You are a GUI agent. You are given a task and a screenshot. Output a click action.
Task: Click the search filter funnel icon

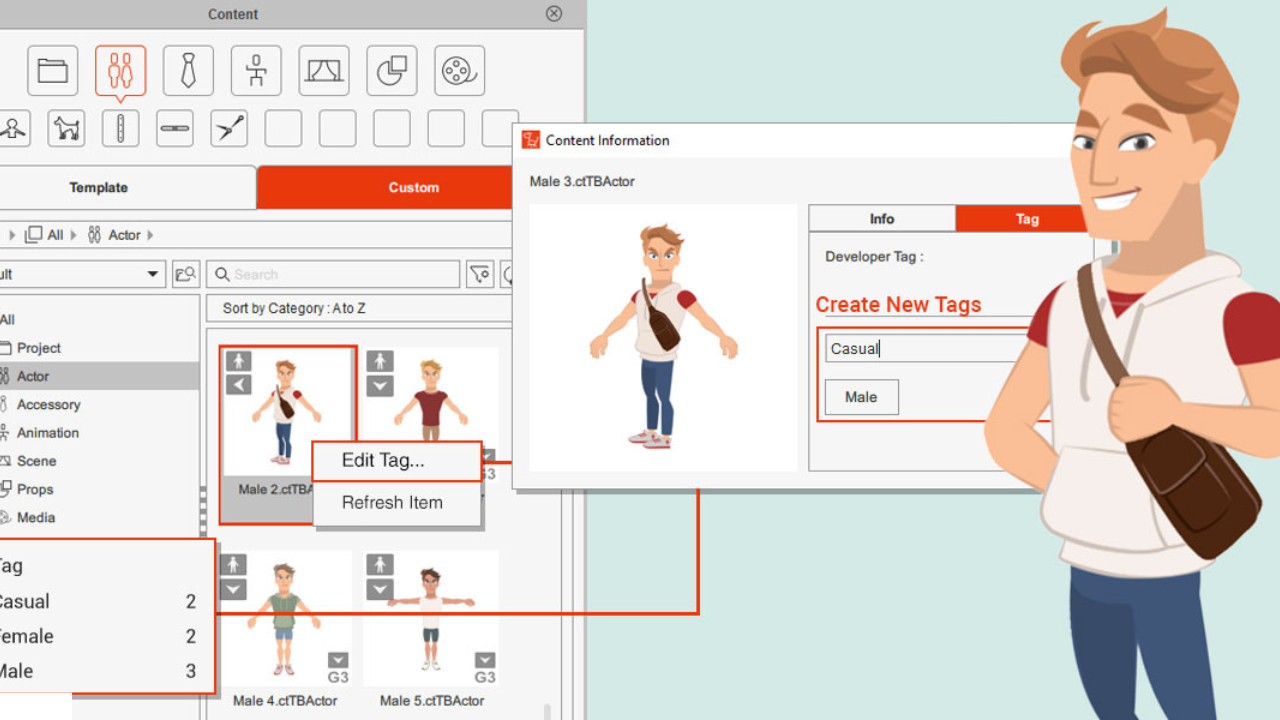coord(480,274)
